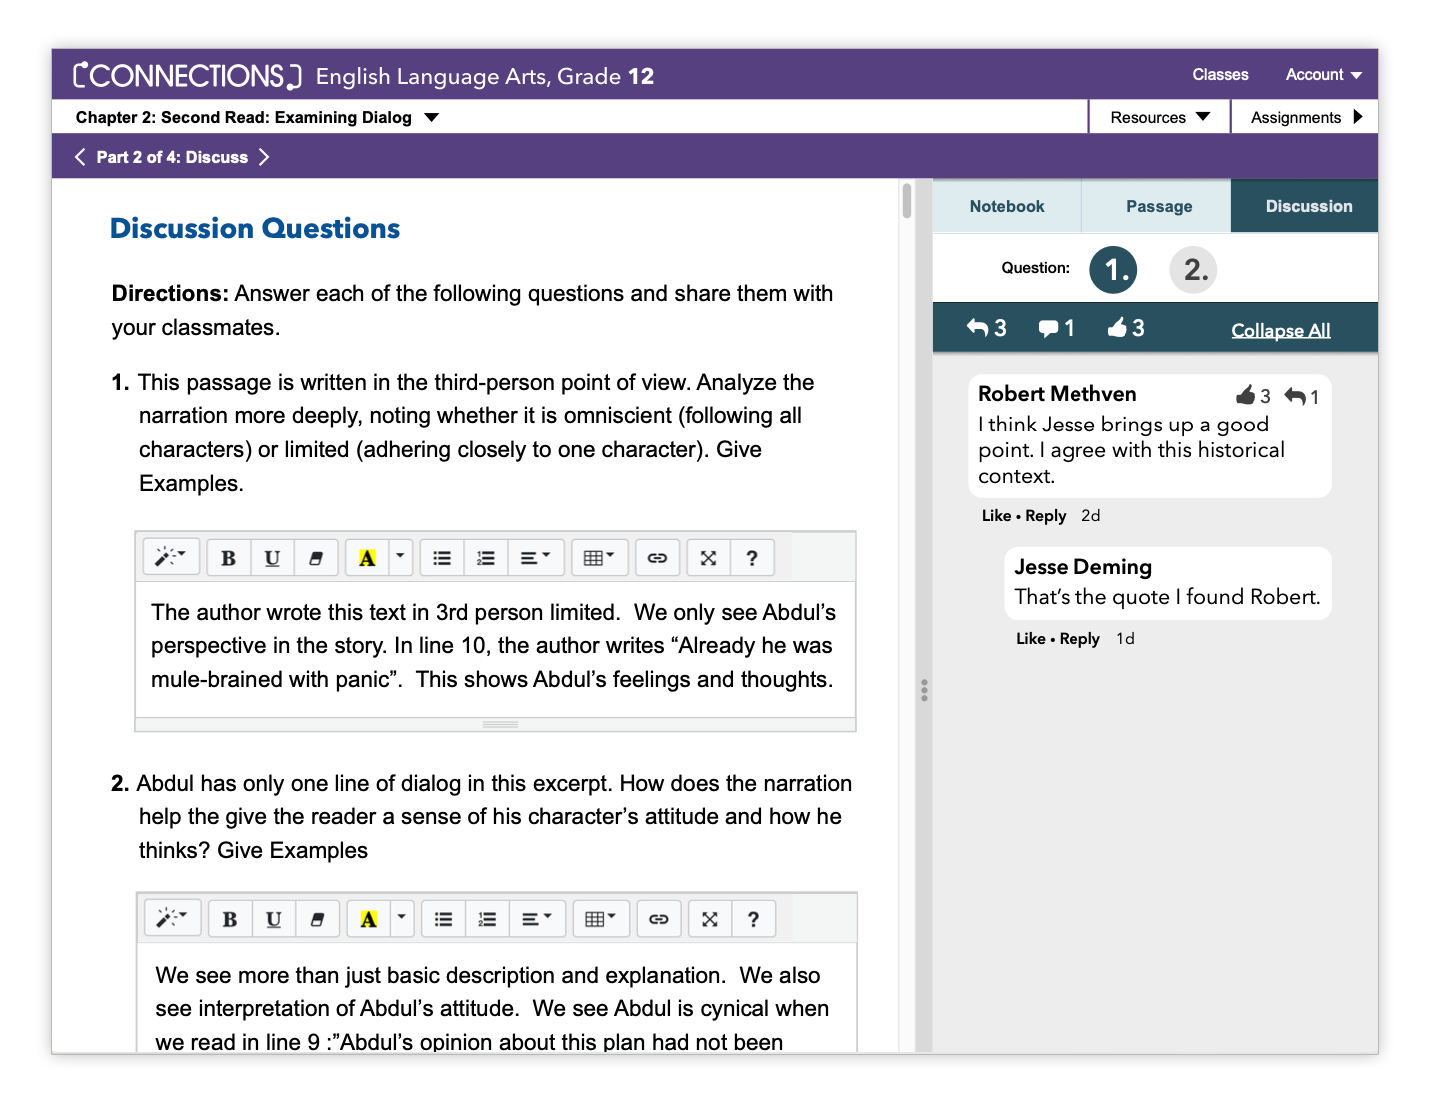Click magic wand style icon in question 2 editor
The width and height of the screenshot is (1430, 1108).
pos(173,918)
